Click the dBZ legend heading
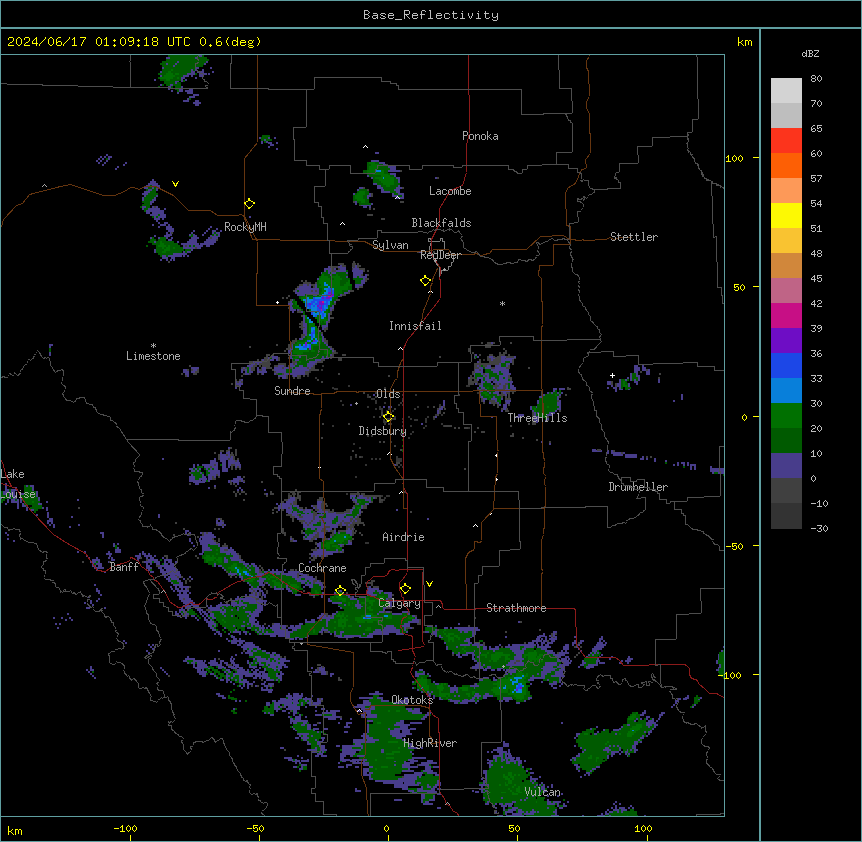The width and height of the screenshot is (862, 842). click(810, 53)
